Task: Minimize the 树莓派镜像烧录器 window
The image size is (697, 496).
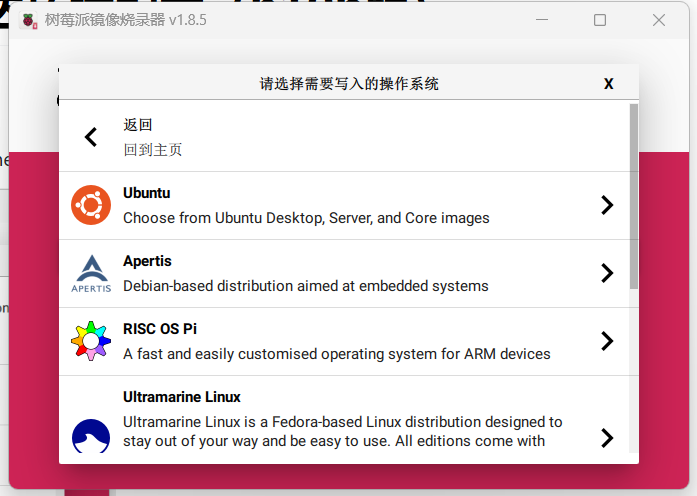Action: click(x=542, y=20)
